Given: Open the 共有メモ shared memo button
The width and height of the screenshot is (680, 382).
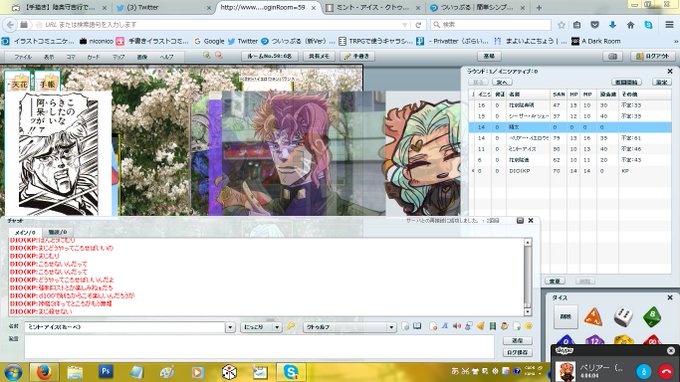Looking at the screenshot, I should tap(319, 56).
